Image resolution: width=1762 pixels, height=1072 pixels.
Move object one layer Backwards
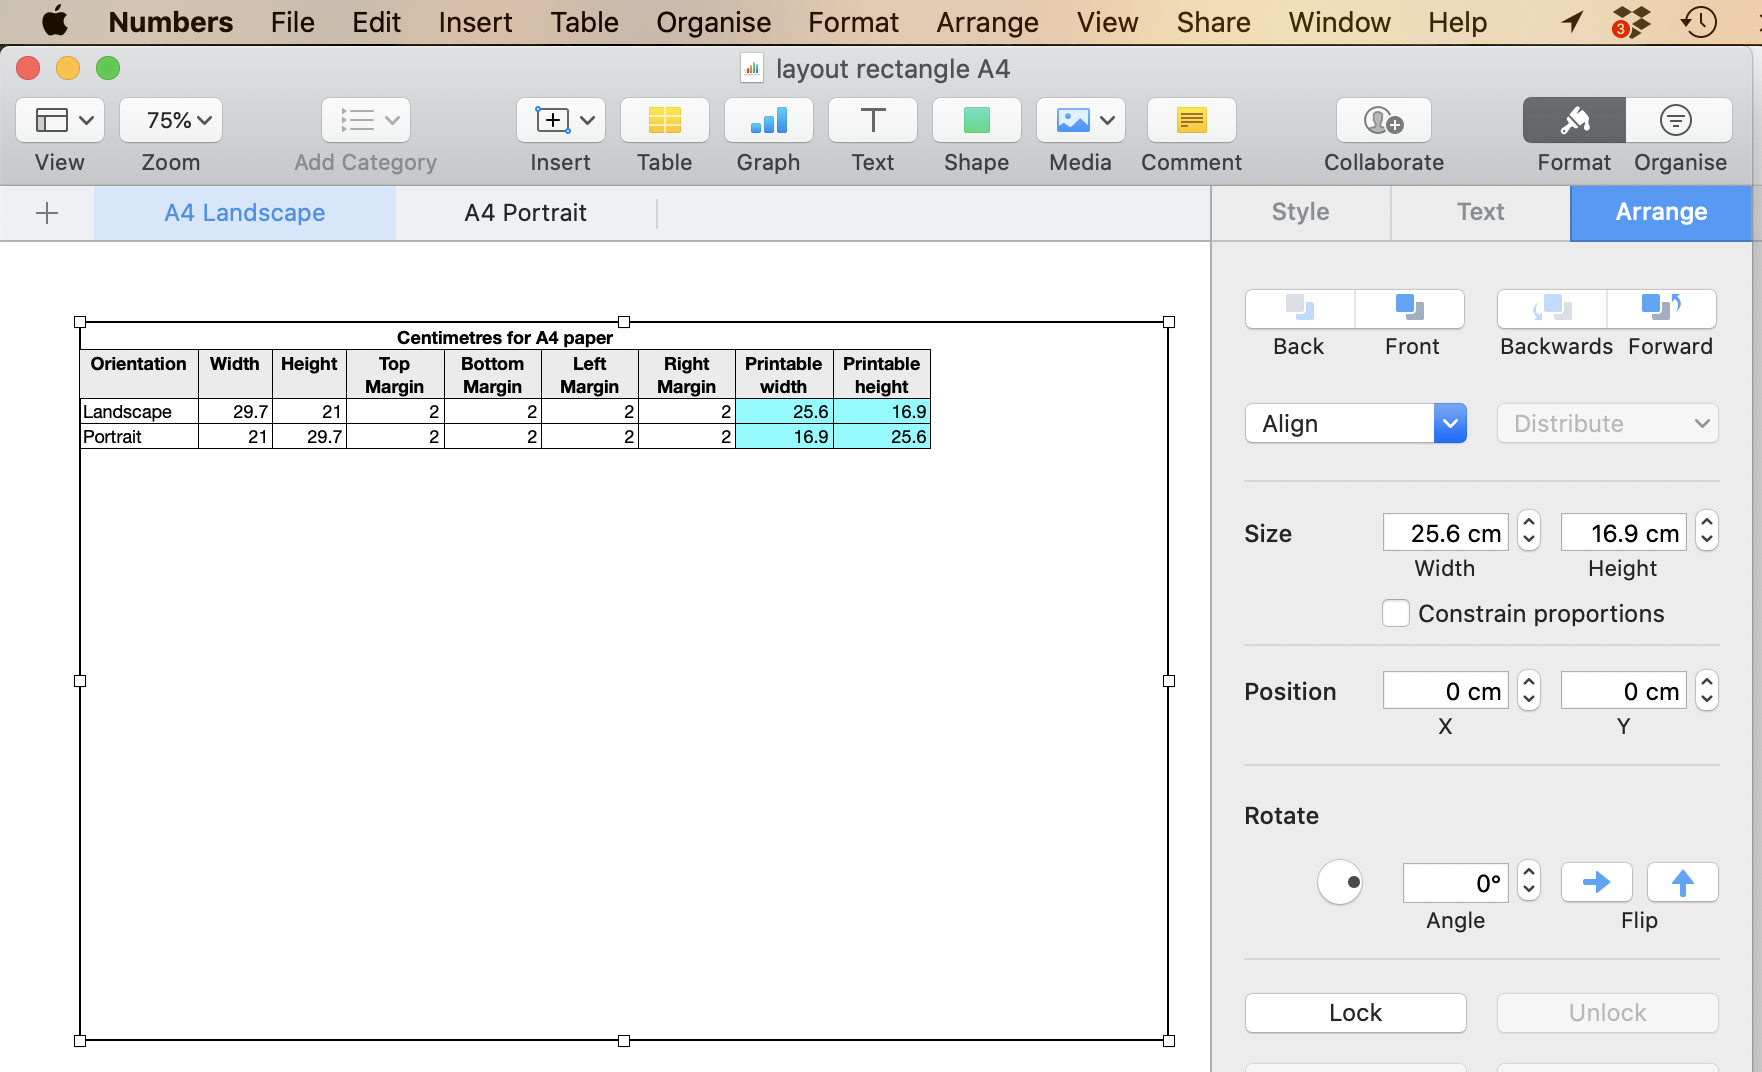(1552, 309)
